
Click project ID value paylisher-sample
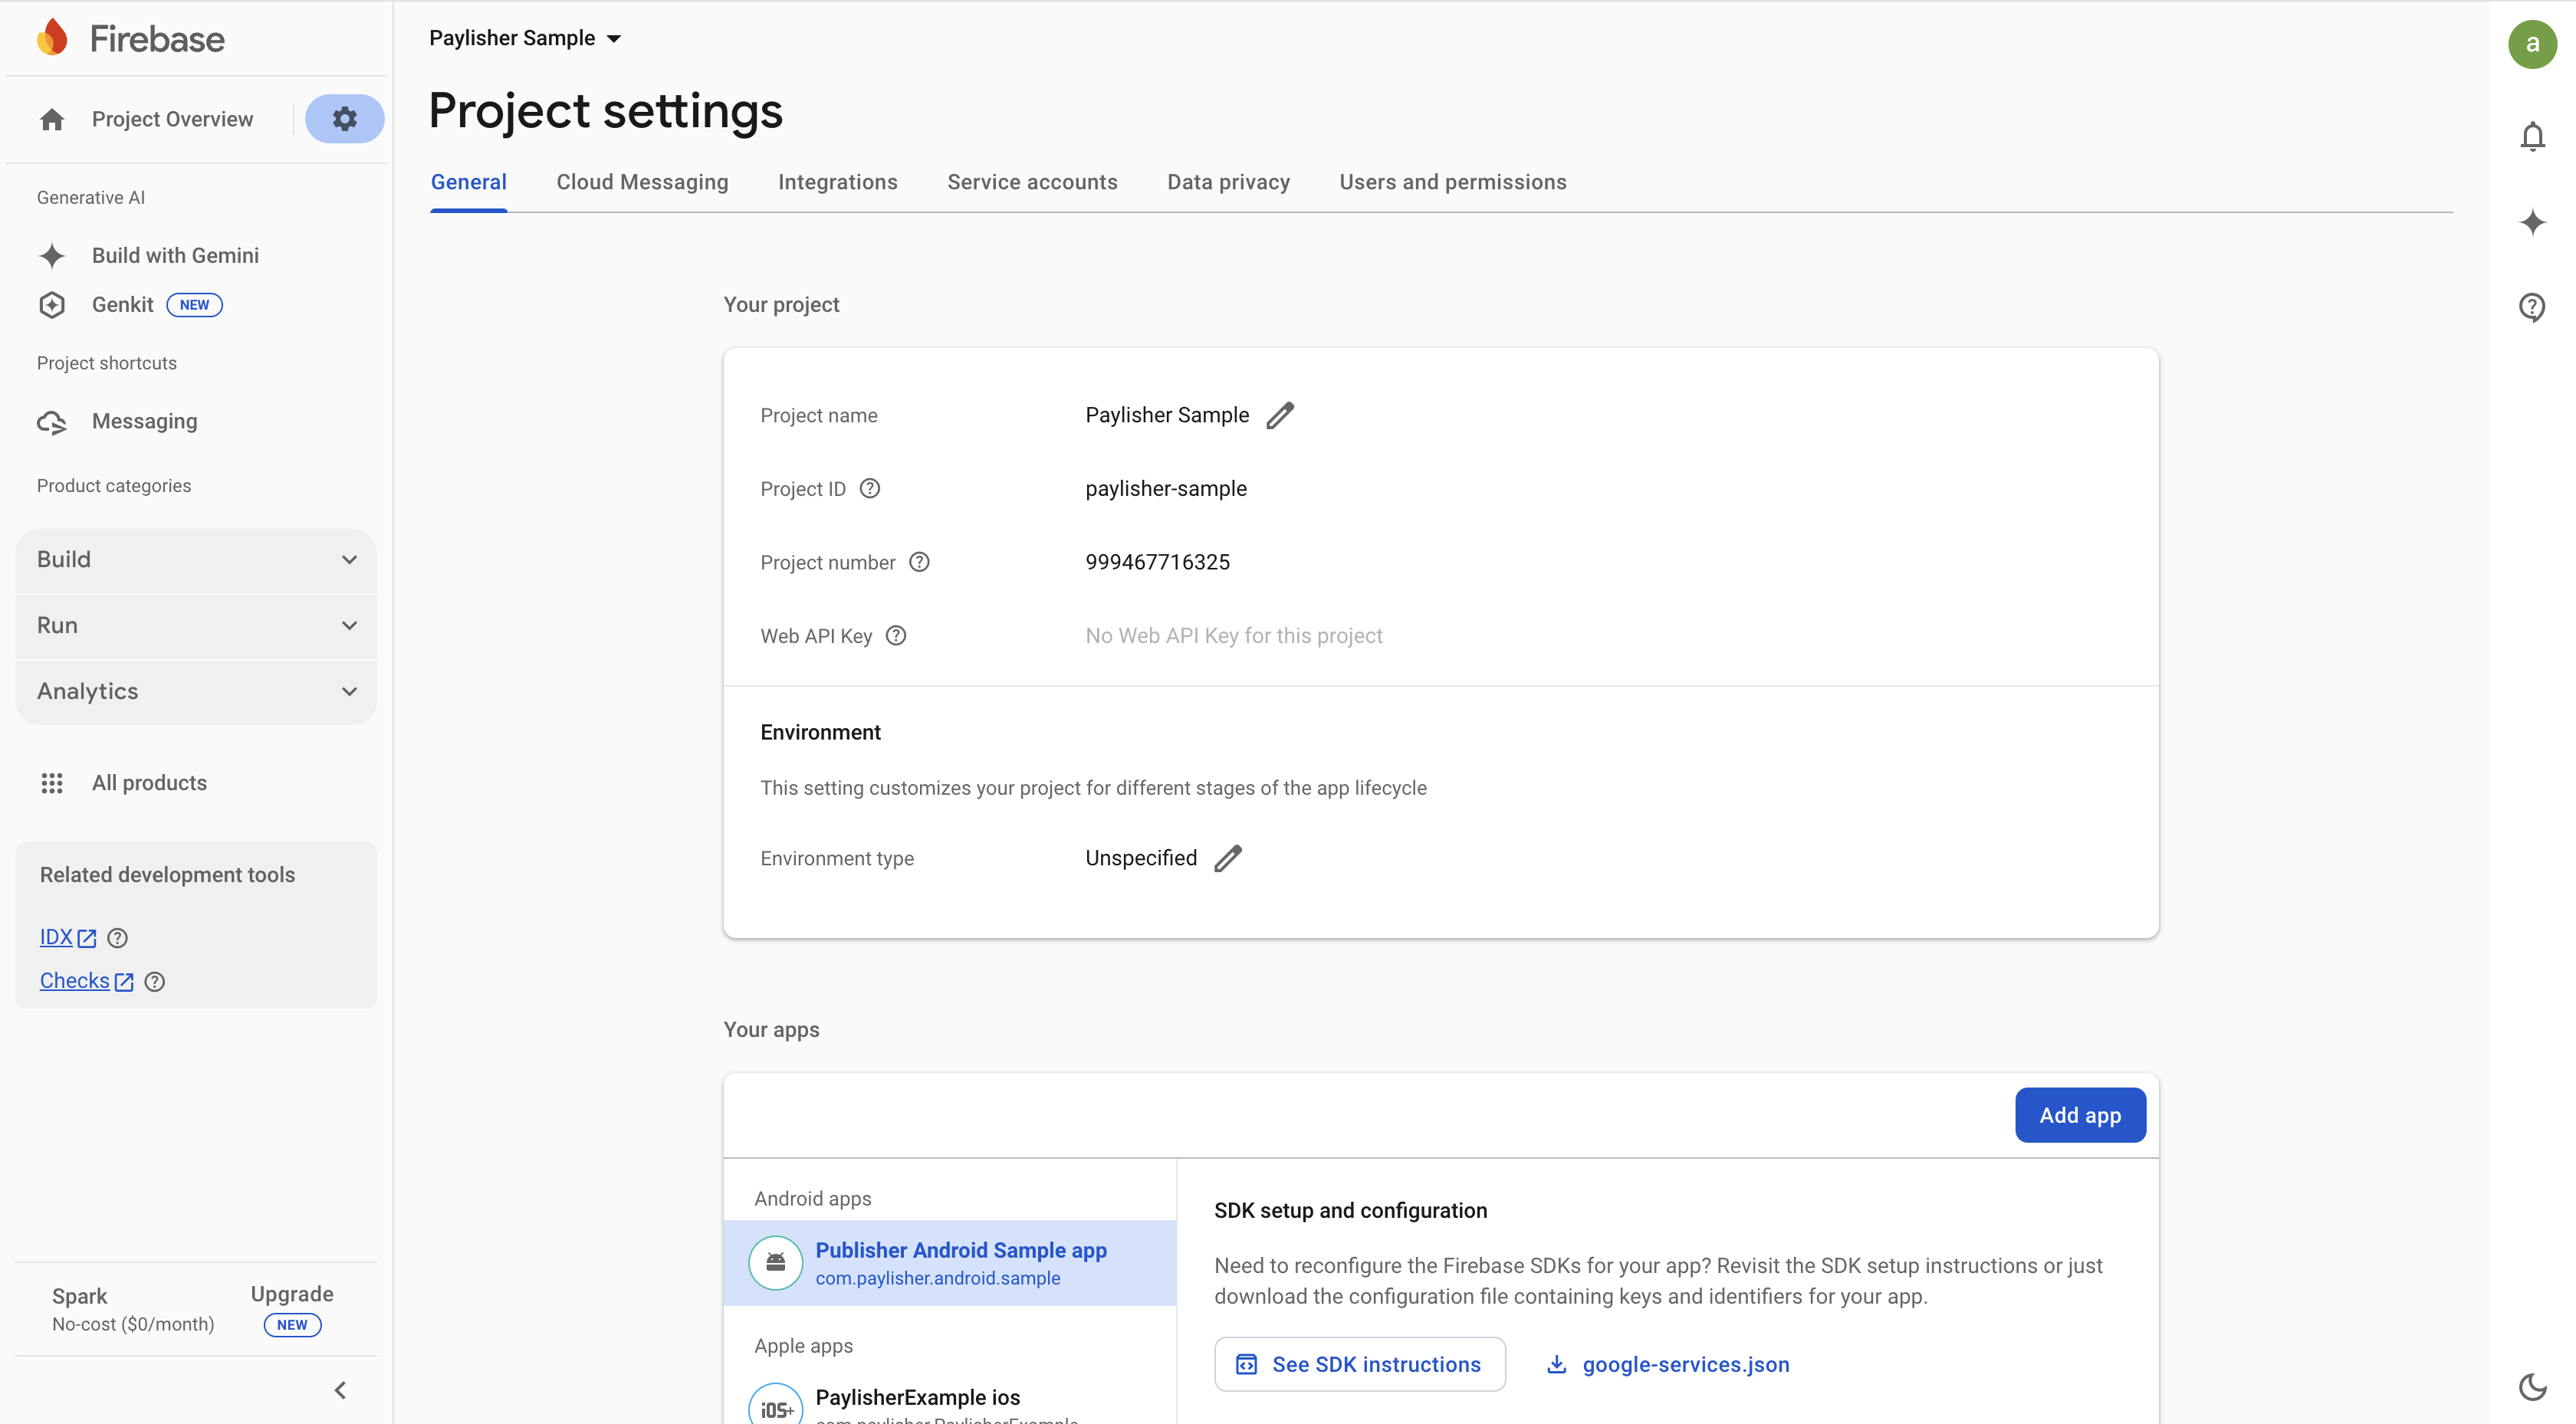(x=1166, y=489)
